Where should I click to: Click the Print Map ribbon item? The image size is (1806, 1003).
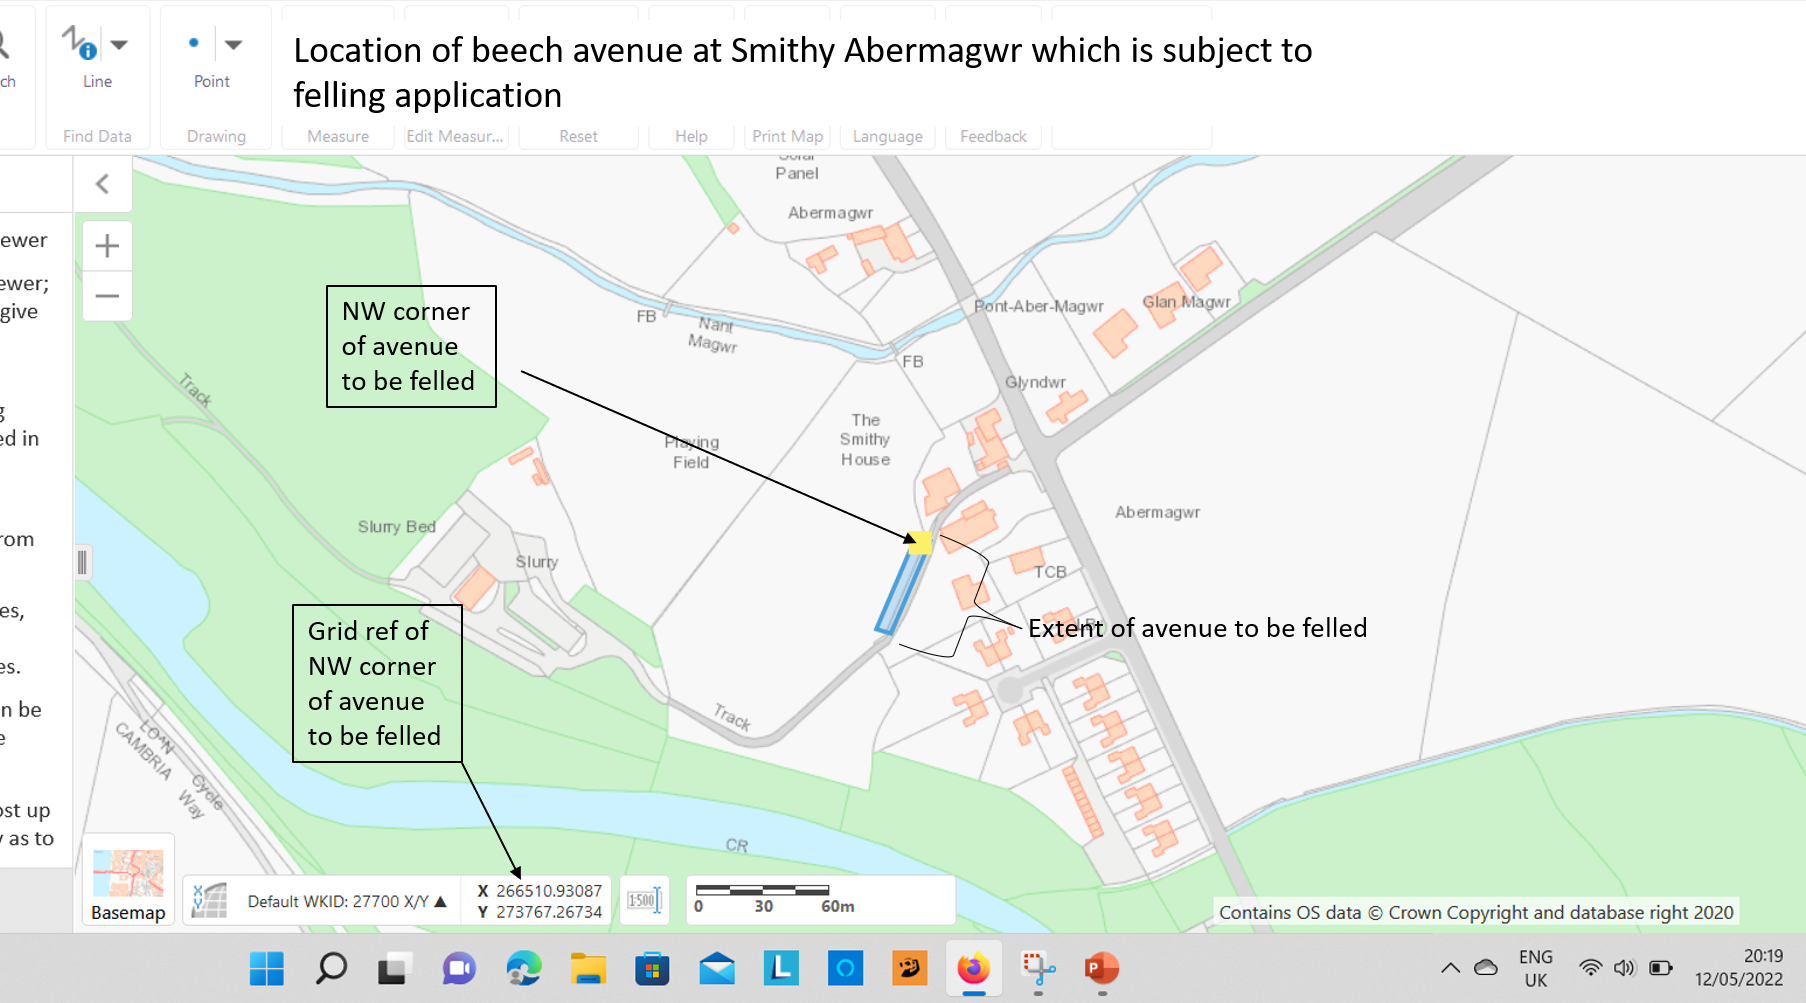(788, 136)
